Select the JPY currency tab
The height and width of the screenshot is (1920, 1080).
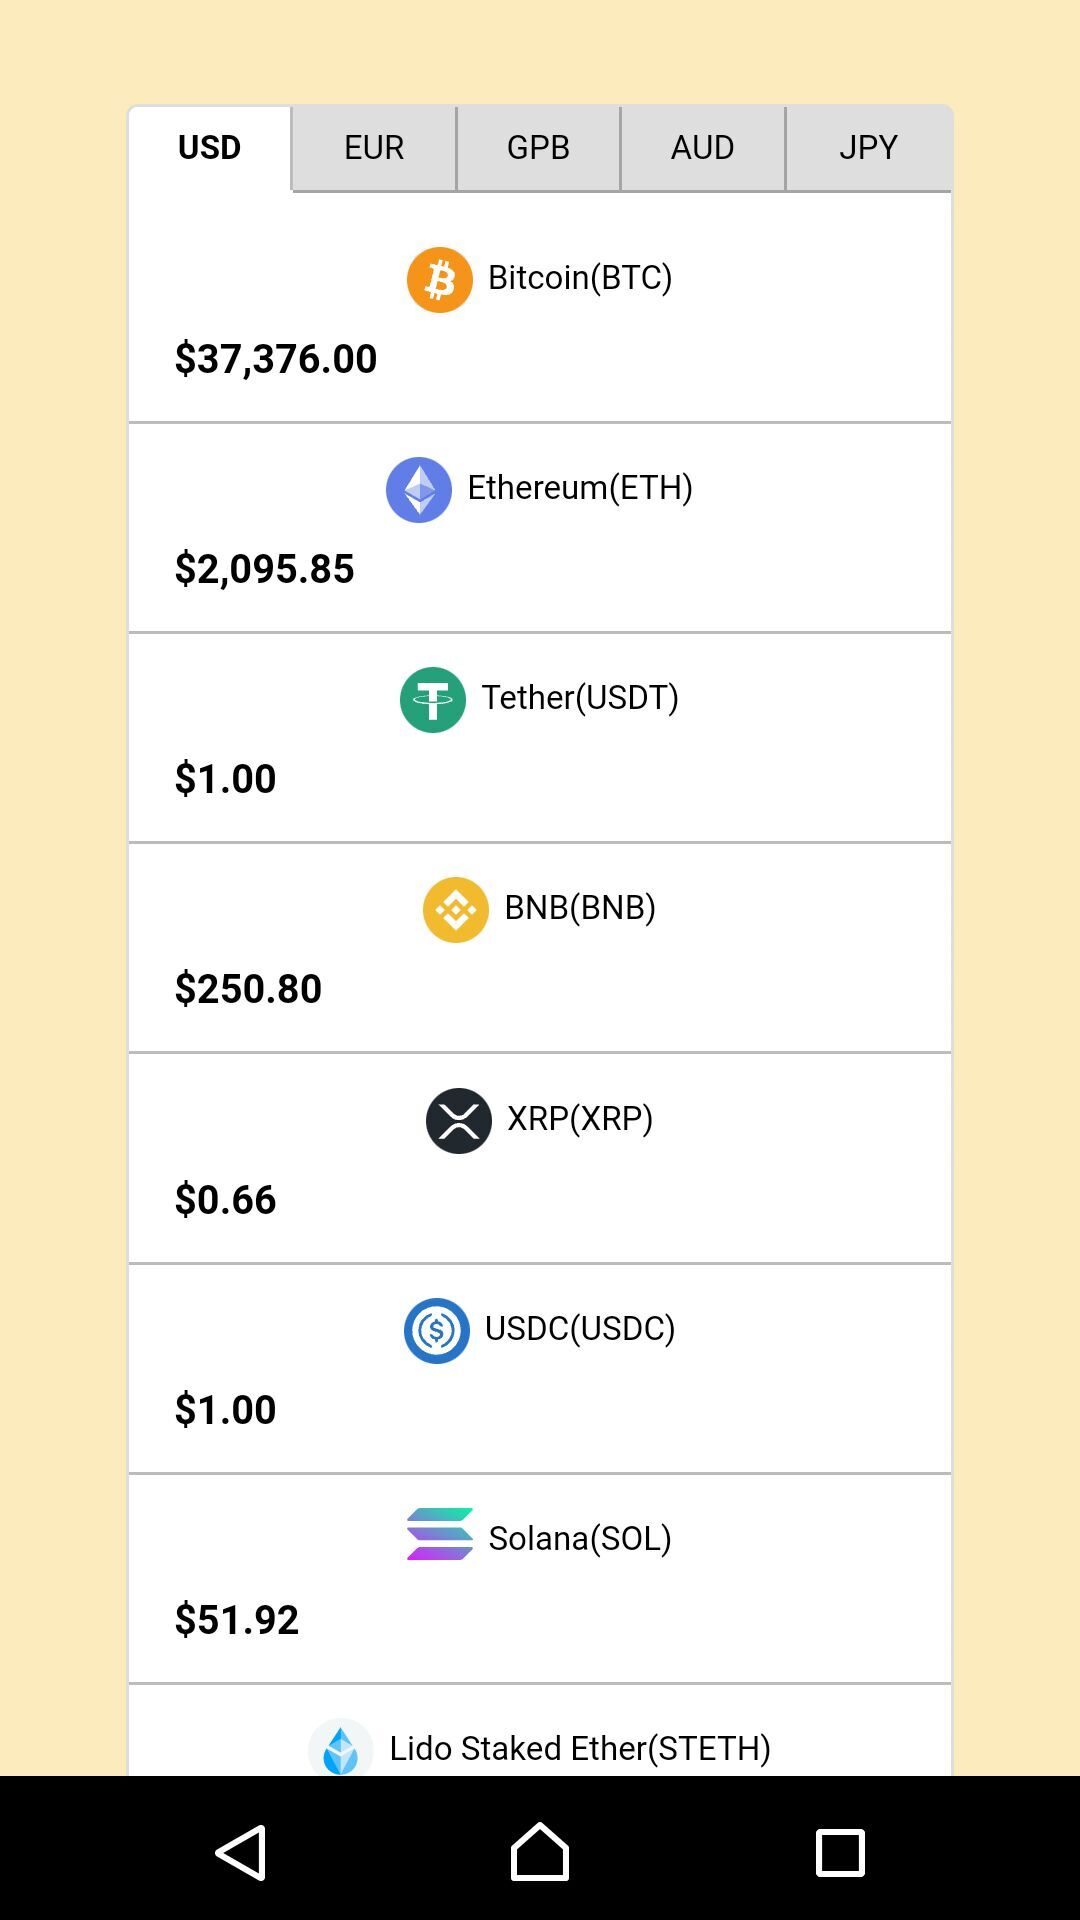pyautogui.click(x=868, y=148)
